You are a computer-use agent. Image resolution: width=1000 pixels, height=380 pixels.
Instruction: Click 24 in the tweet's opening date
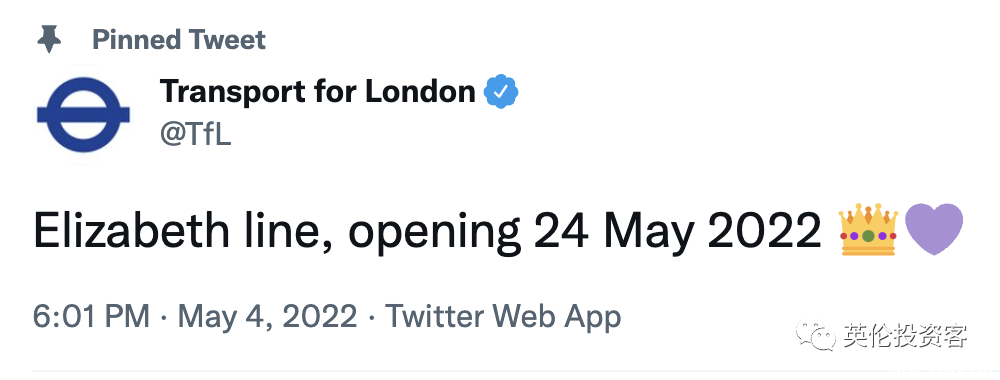tap(561, 231)
